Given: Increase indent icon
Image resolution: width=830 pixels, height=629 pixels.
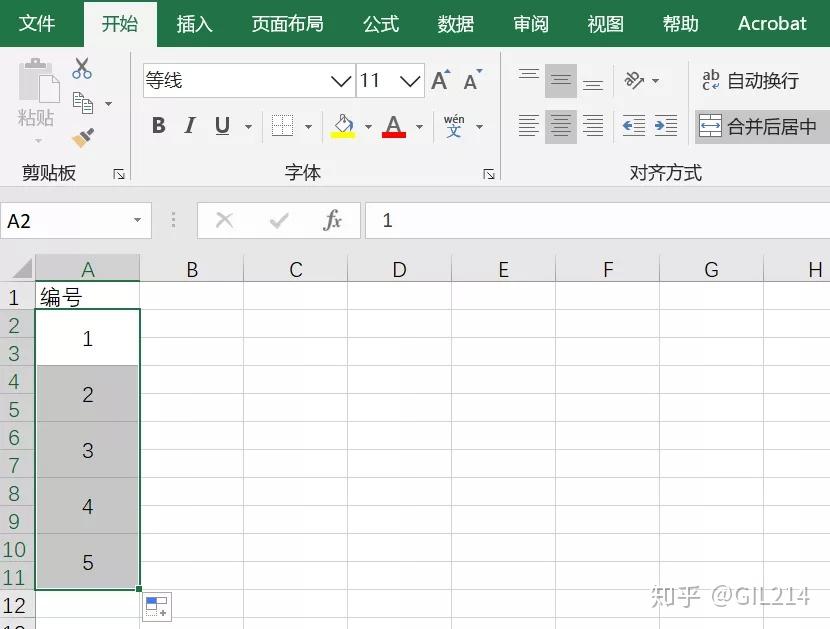Looking at the screenshot, I should pos(666,126).
